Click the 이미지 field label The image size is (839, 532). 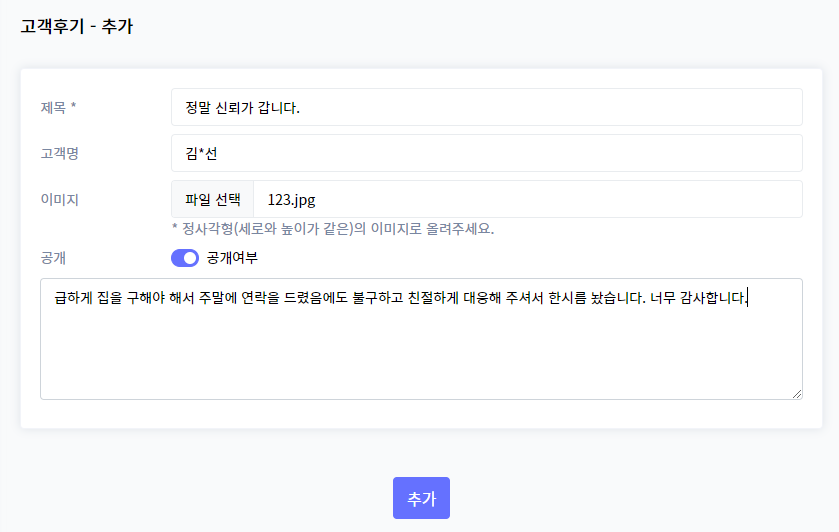coord(59,200)
